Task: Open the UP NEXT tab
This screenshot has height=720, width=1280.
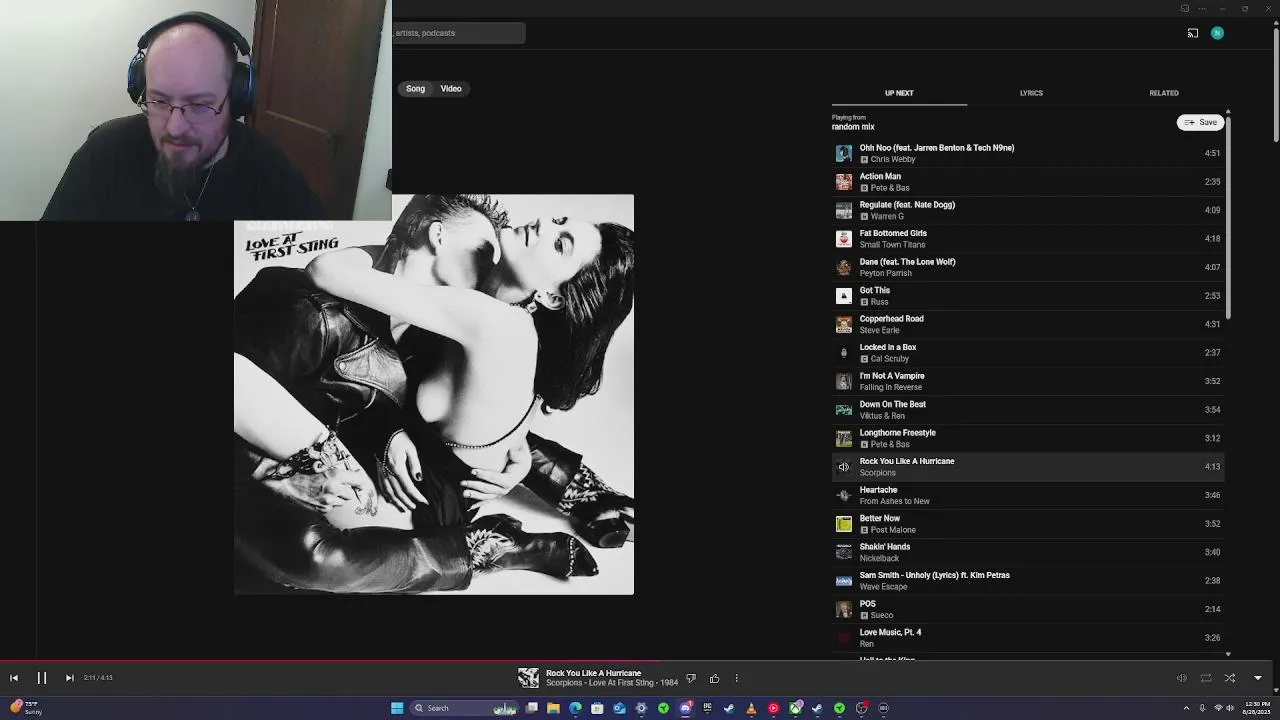Action: [899, 93]
